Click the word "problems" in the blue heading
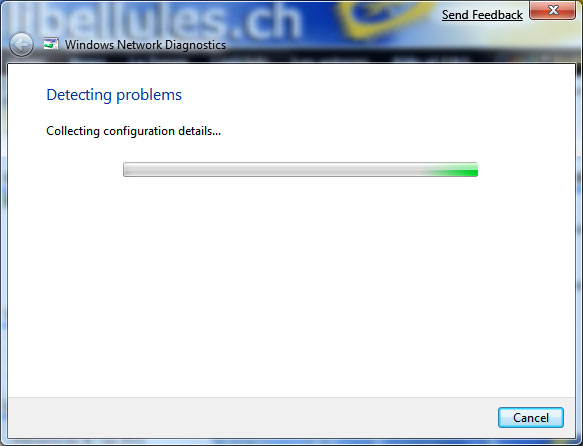Screen dimensions: 583x446 [x=149, y=96]
